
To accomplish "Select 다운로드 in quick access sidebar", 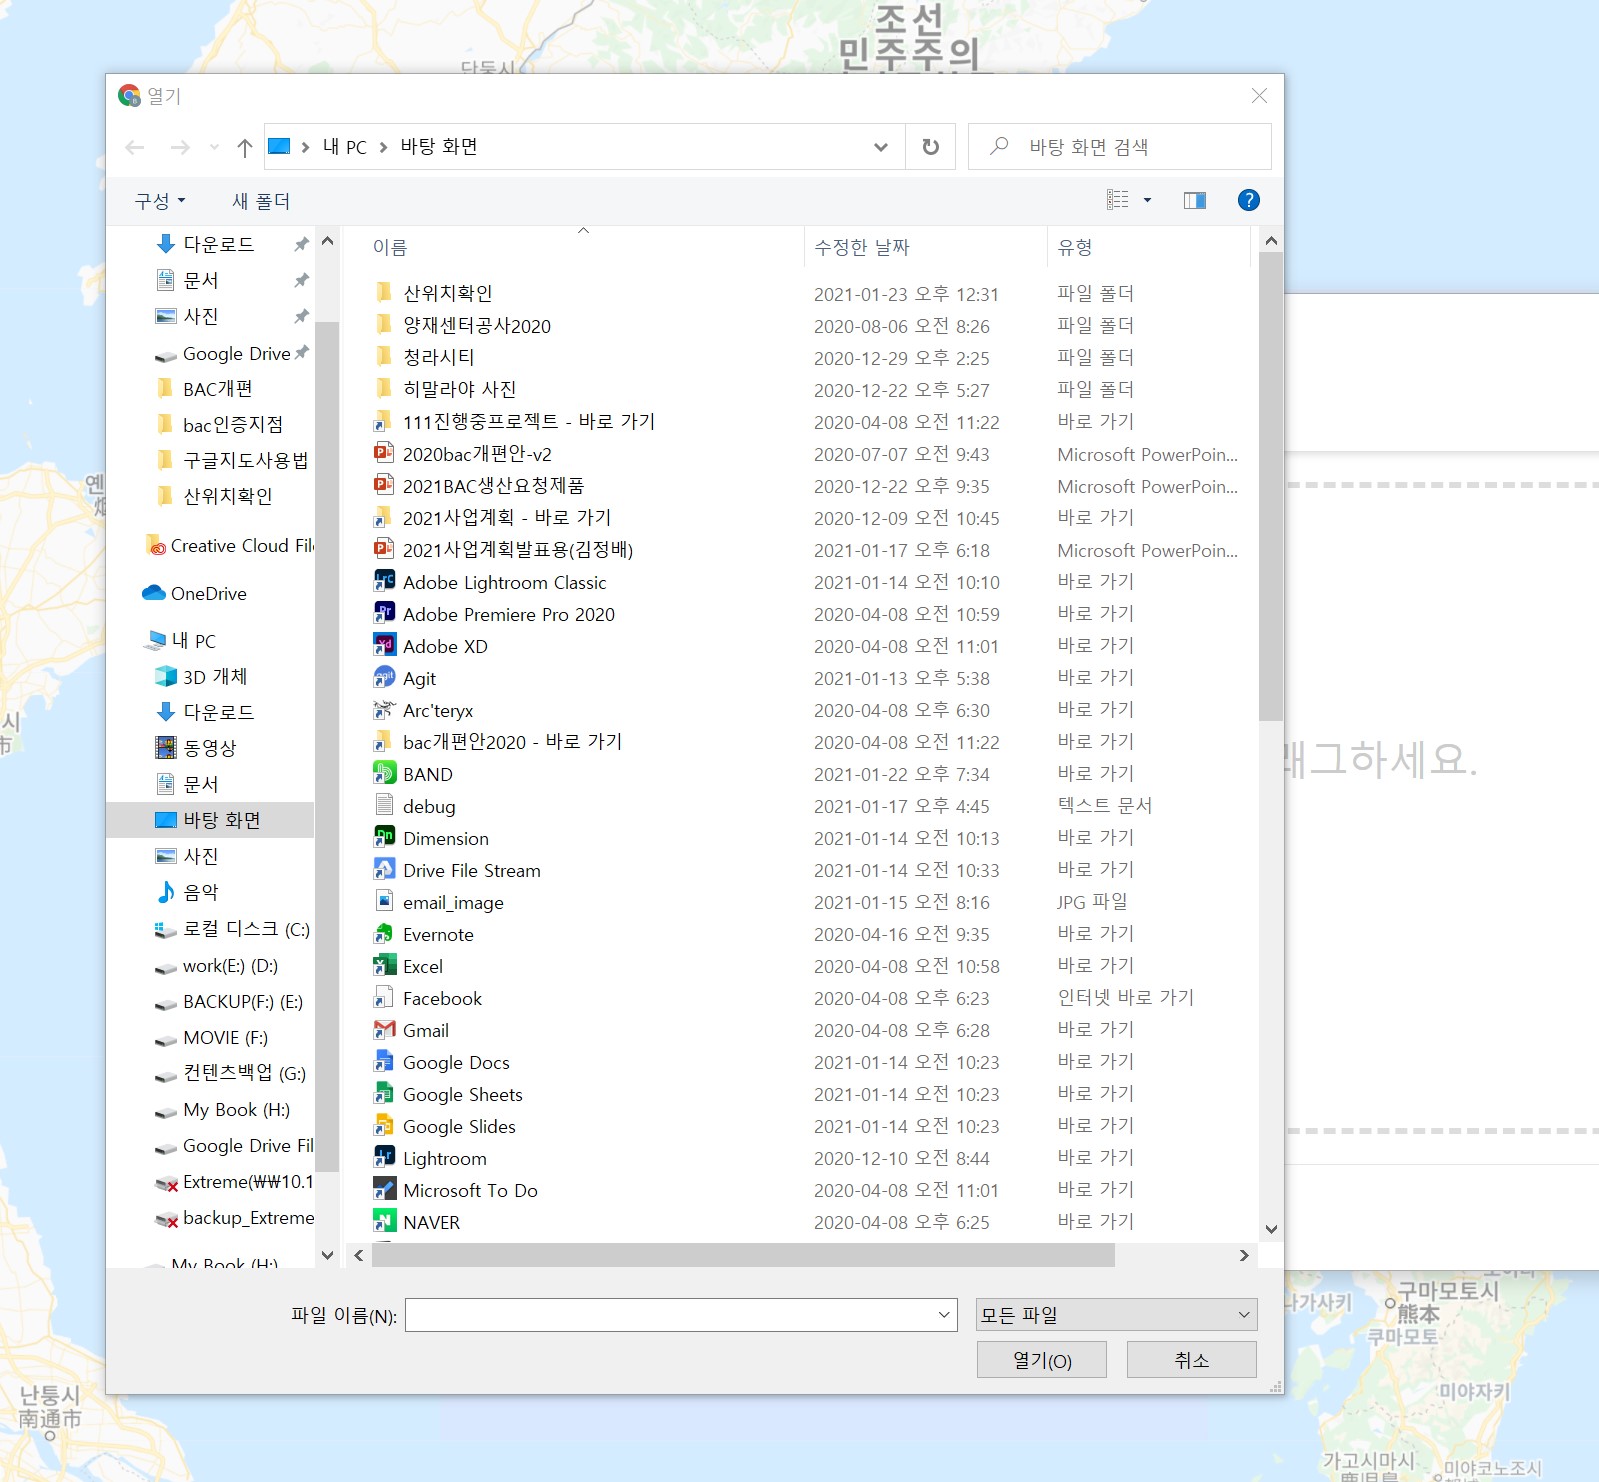I will 219,244.
